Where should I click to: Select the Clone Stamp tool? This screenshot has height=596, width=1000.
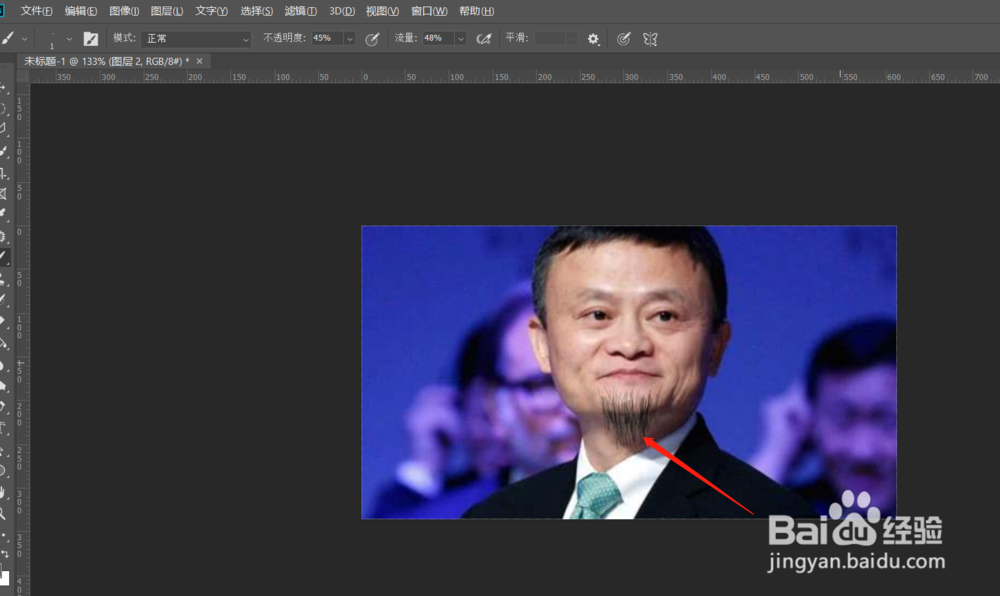point(3,279)
